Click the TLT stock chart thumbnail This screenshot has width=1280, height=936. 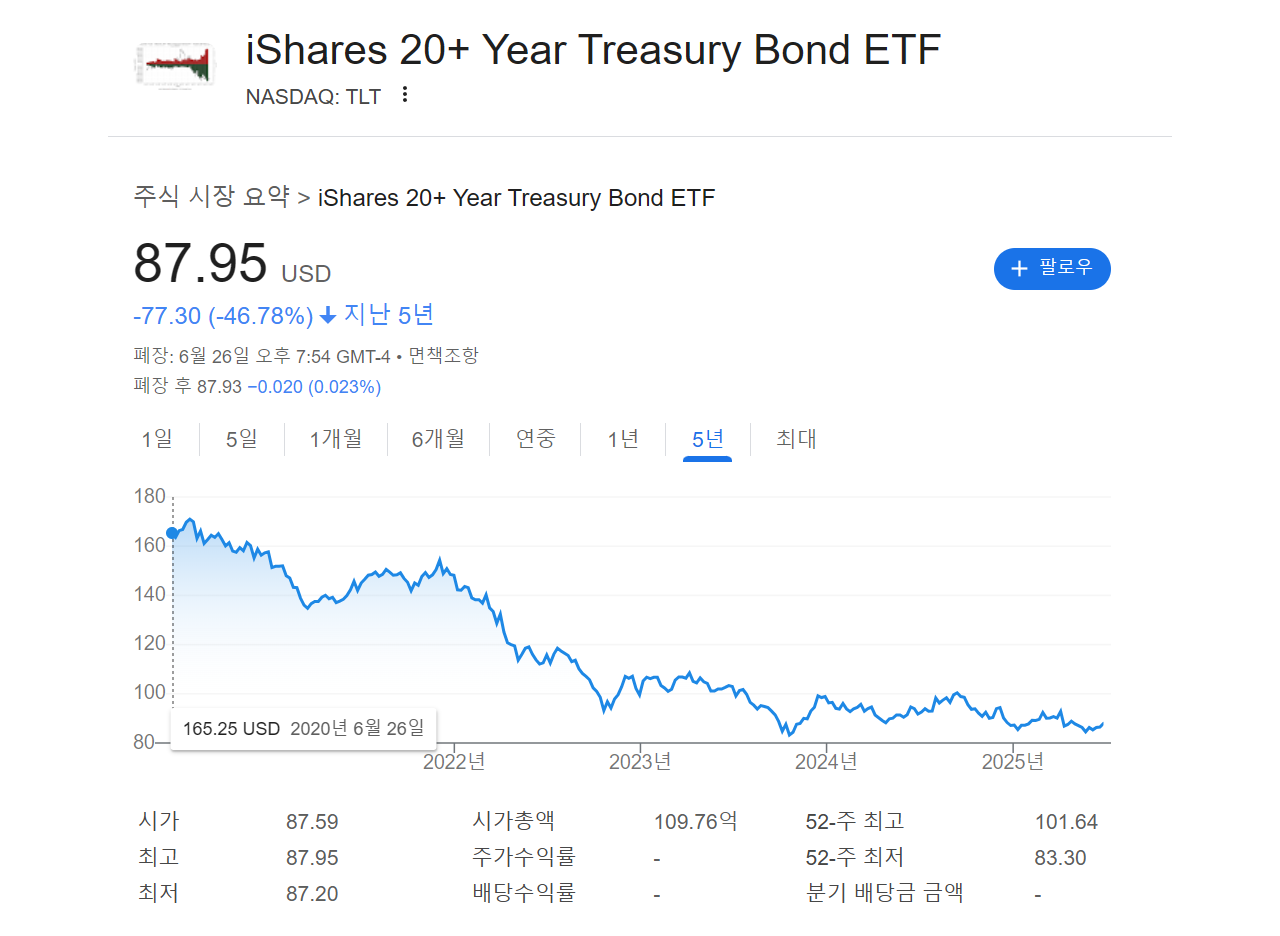tap(173, 65)
